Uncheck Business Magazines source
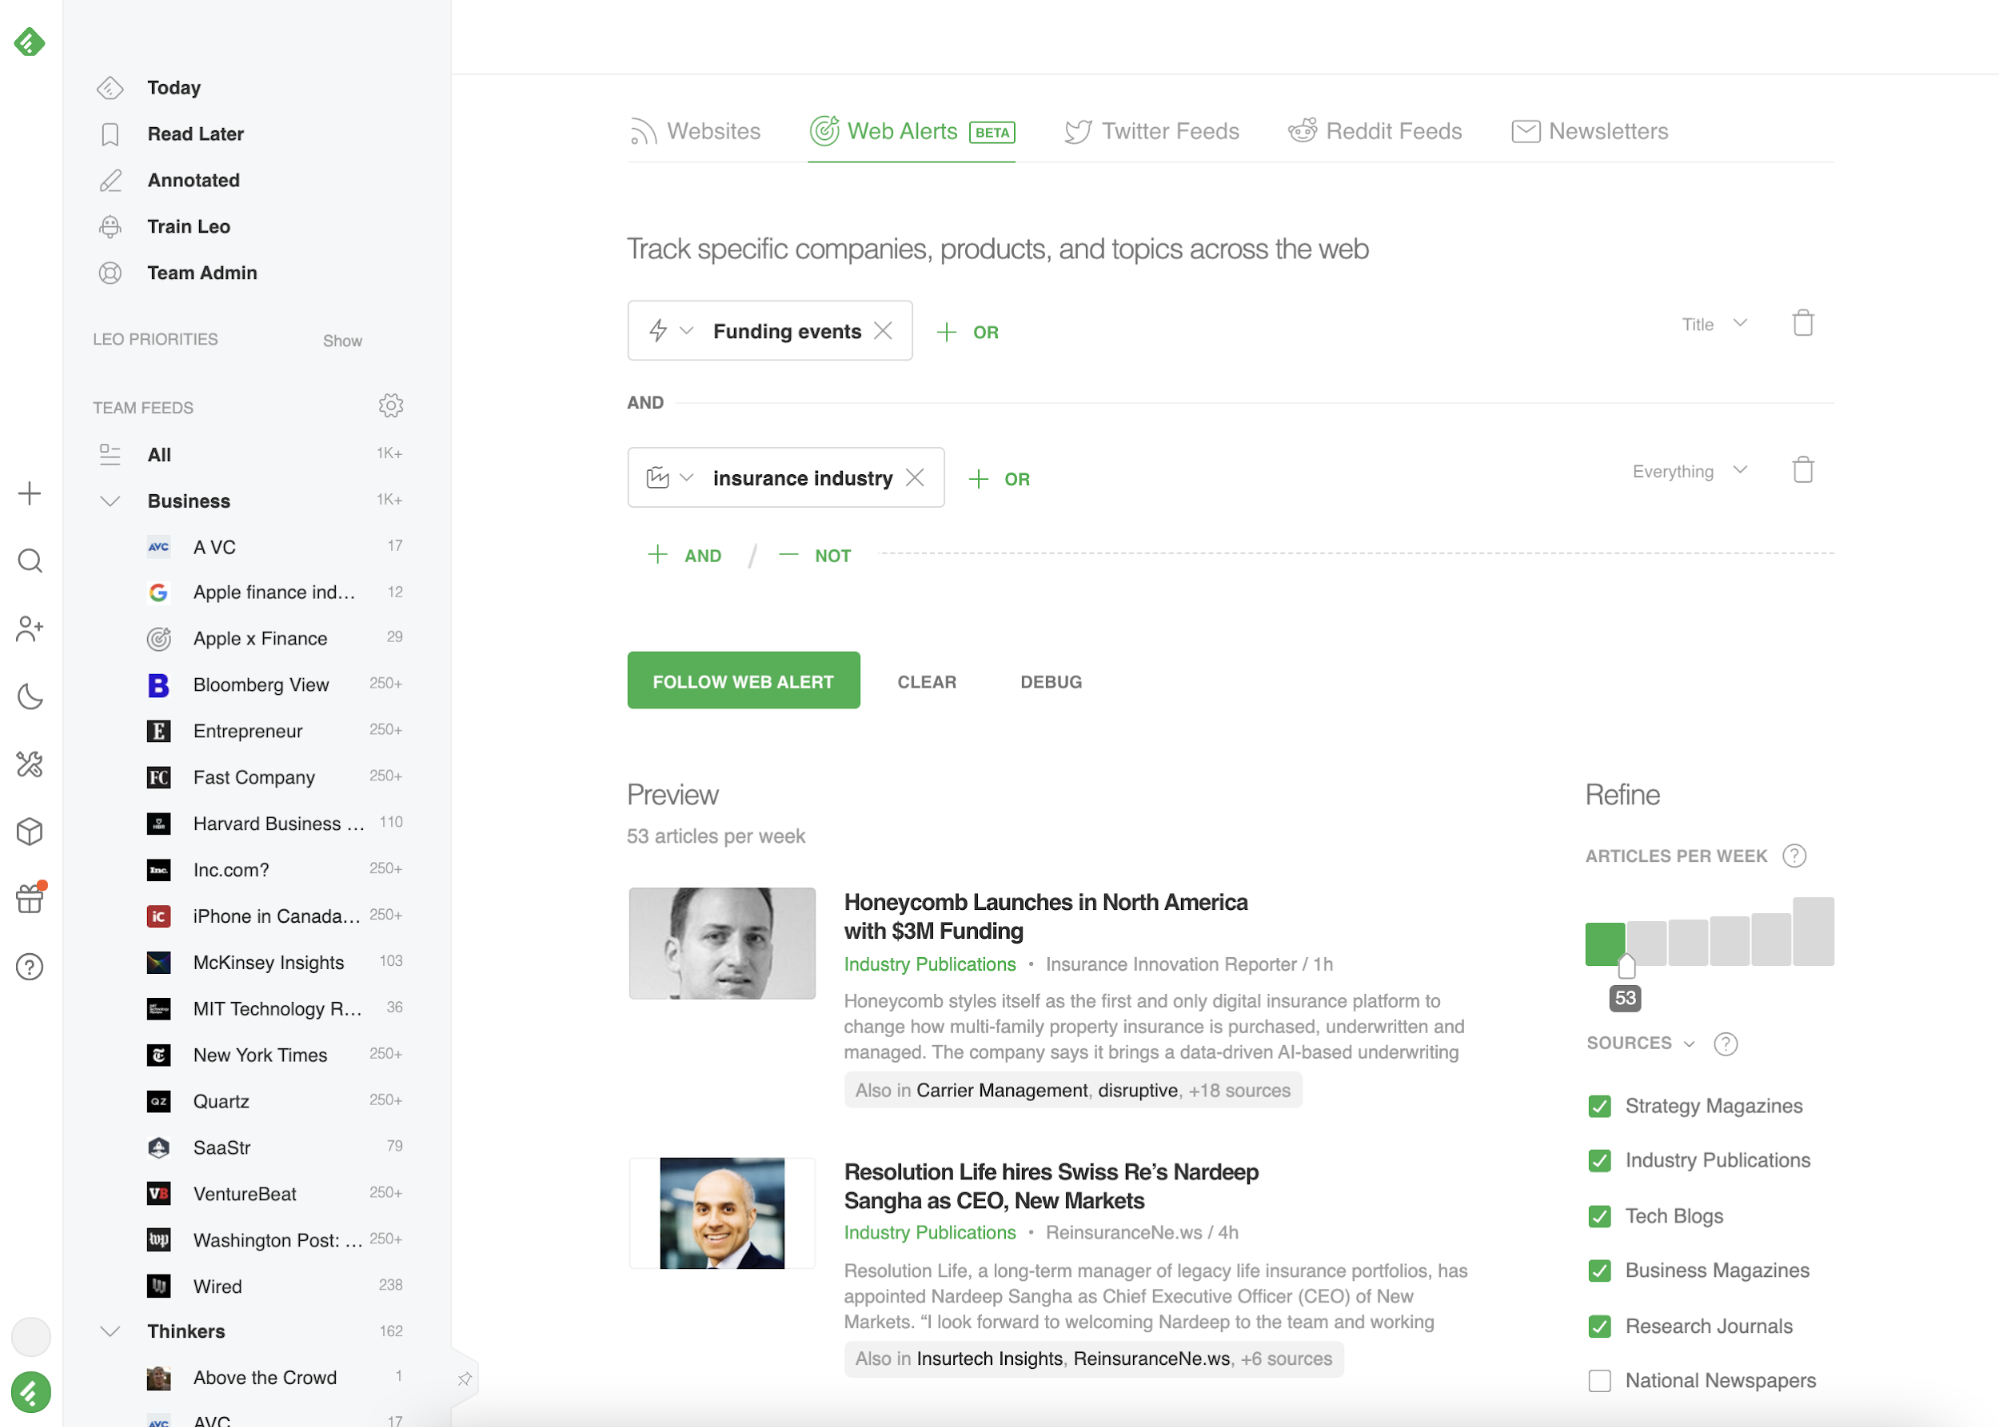Screen dimensions: 1999x1428 click(x=1600, y=1271)
